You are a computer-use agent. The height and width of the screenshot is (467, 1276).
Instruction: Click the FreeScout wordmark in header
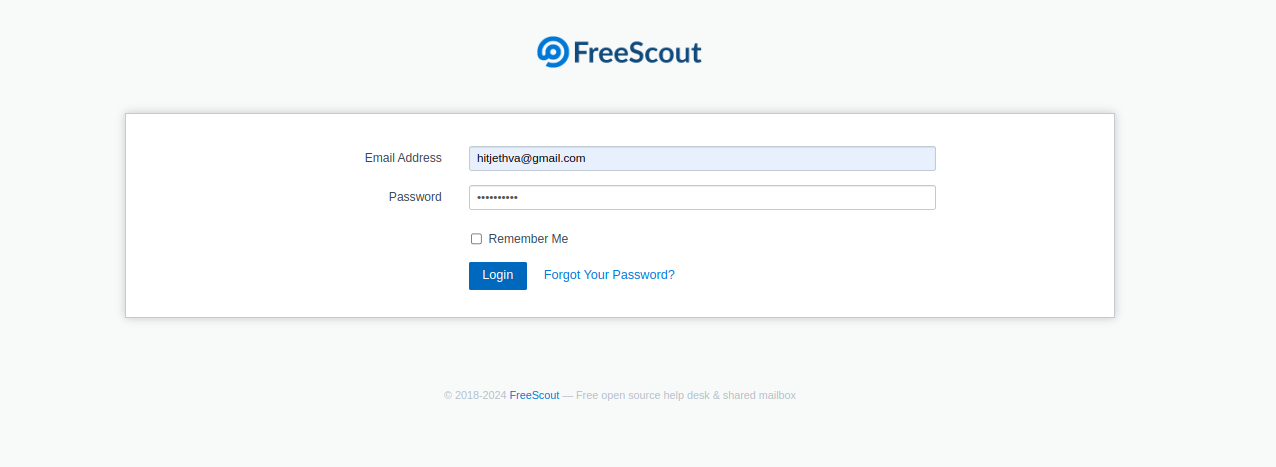click(x=637, y=52)
